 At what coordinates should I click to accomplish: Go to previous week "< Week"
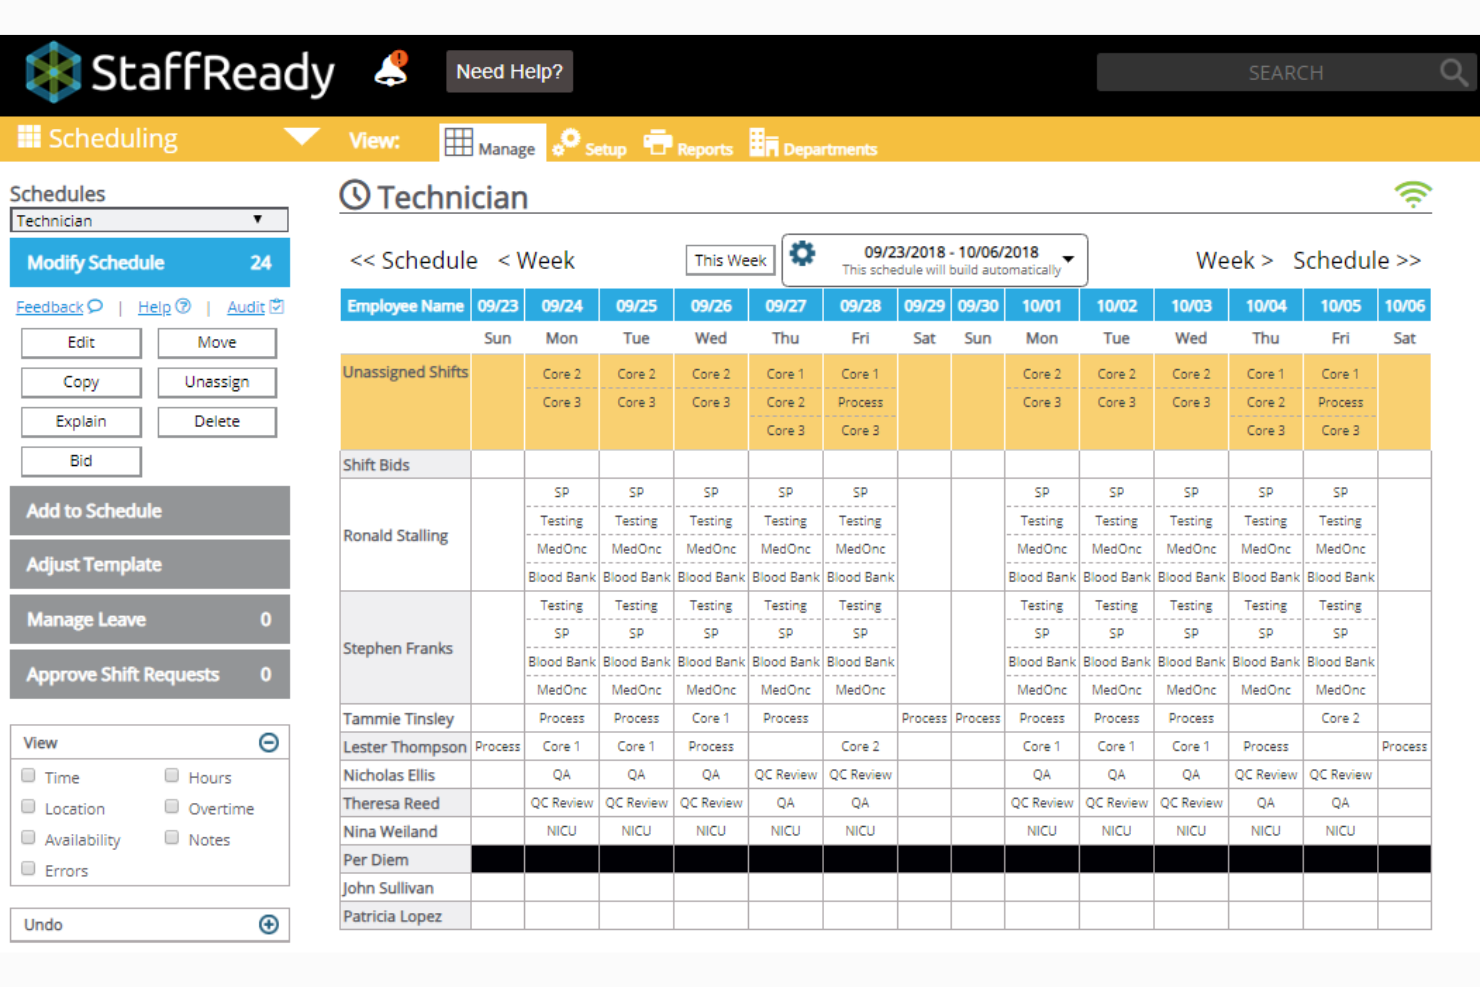pos(536,260)
